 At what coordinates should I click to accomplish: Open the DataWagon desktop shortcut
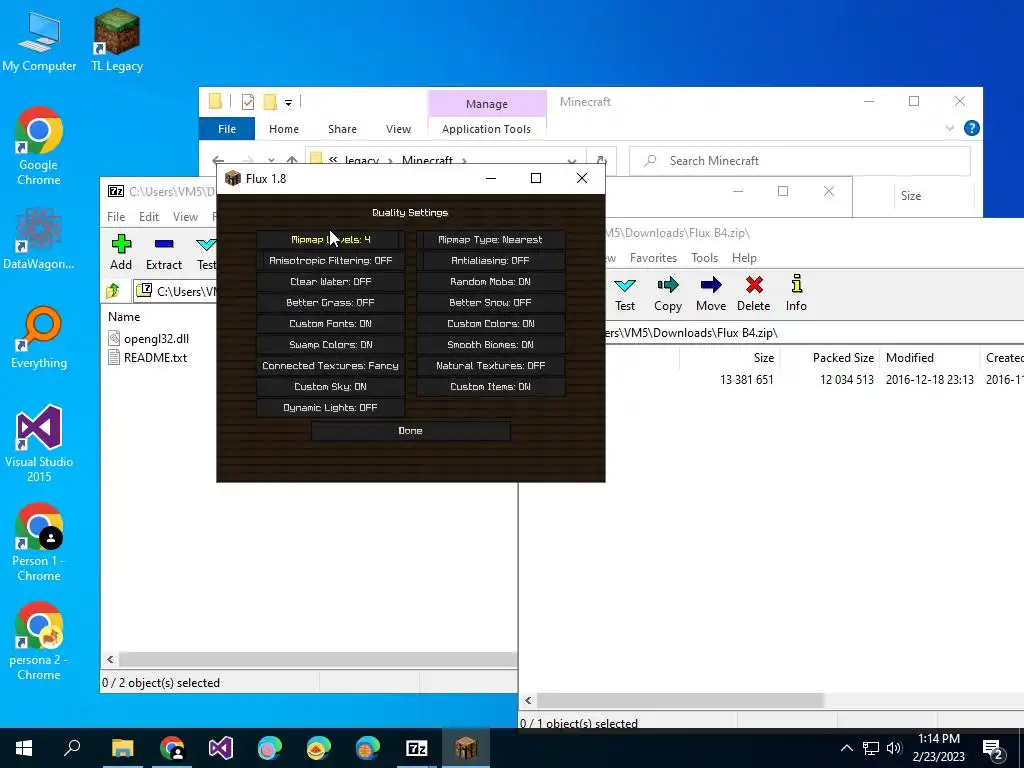(39, 238)
